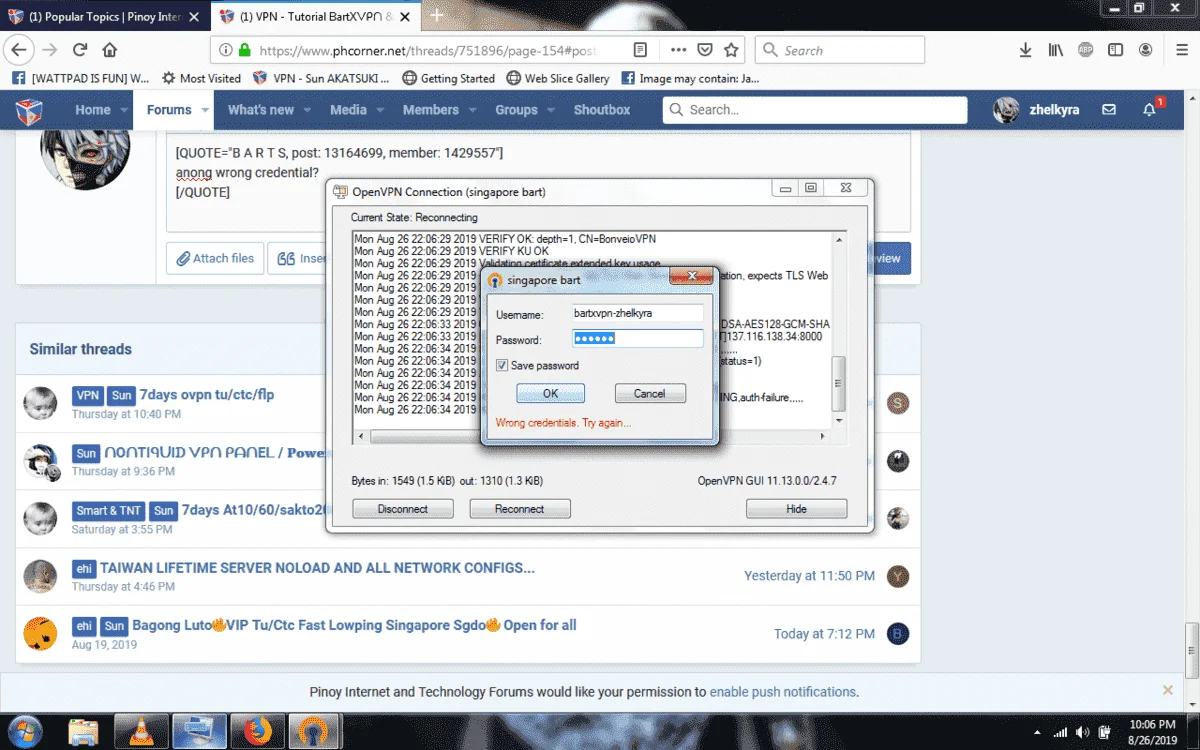Click OK in the credentials dialog
The width and height of the screenshot is (1200, 750).
point(550,394)
